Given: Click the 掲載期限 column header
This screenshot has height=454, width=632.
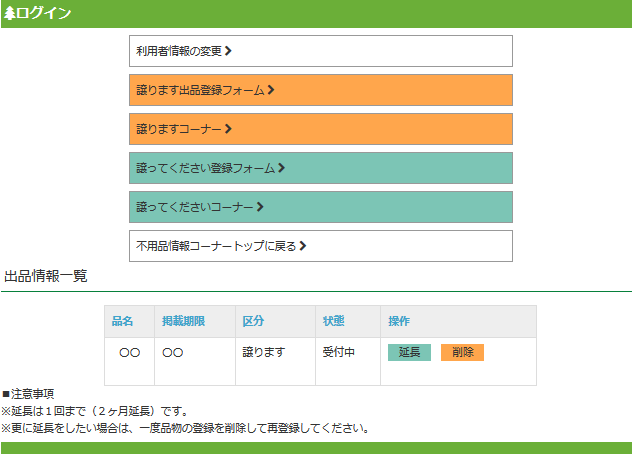Looking at the screenshot, I should tap(183, 321).
